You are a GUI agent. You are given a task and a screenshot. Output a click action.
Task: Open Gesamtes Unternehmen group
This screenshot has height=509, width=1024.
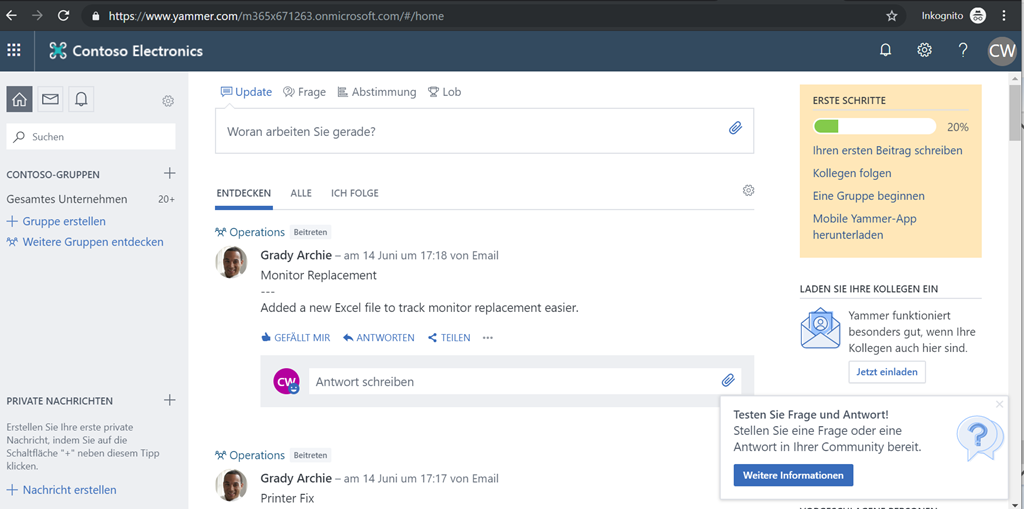click(x=67, y=199)
